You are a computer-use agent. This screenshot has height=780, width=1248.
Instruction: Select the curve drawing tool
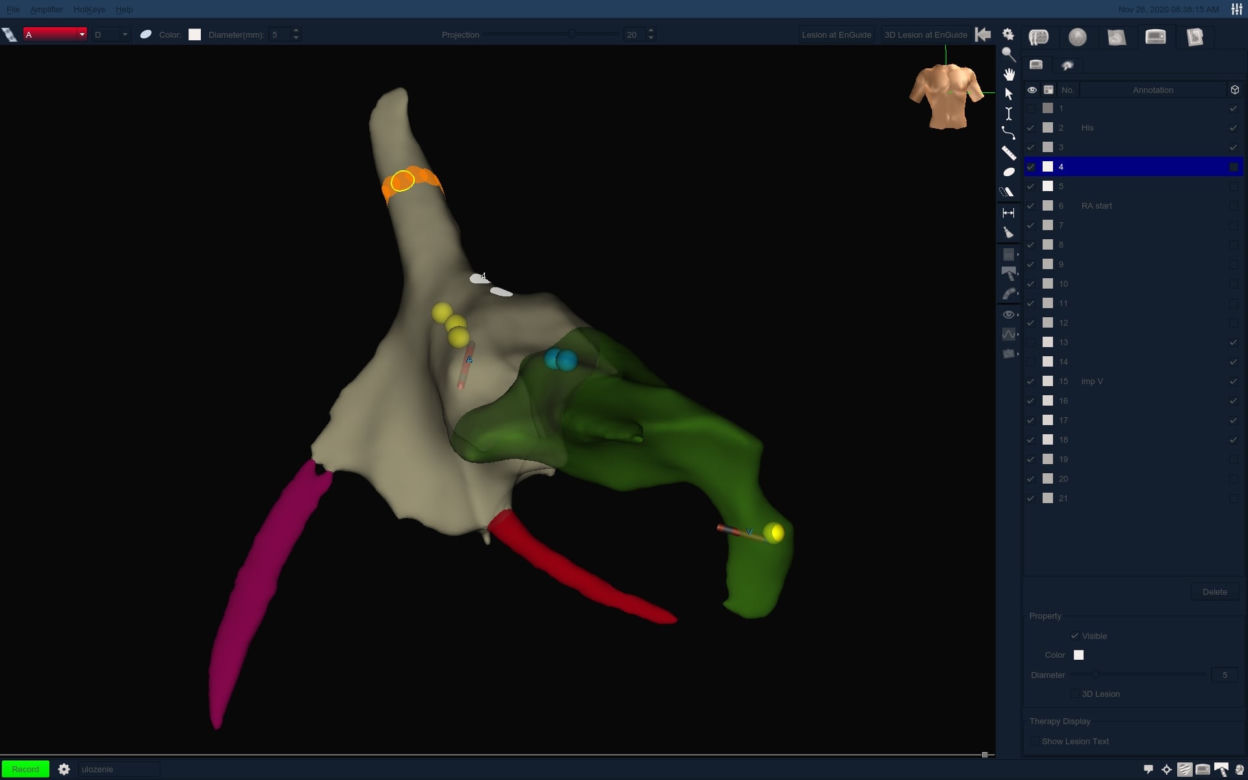(x=1008, y=133)
